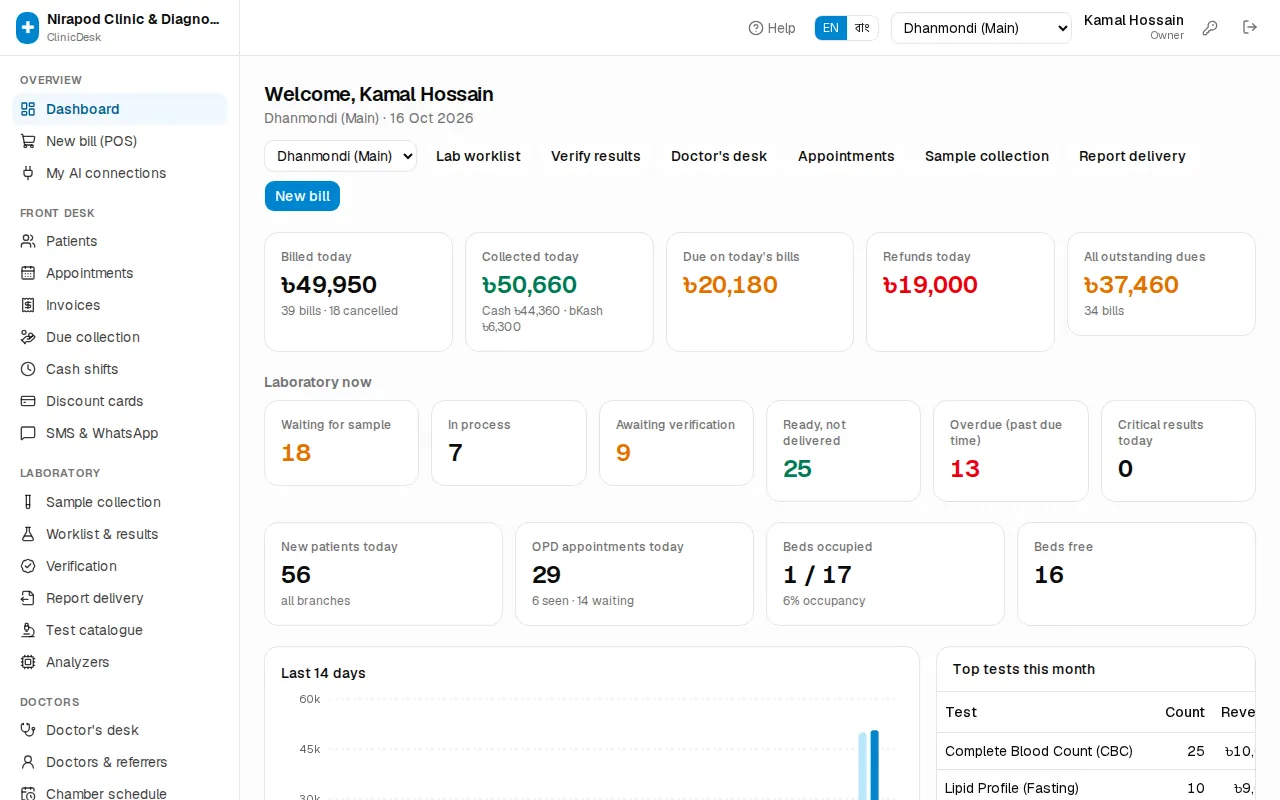
Task: Open the Lab worklist shortcut
Action: tap(478, 156)
